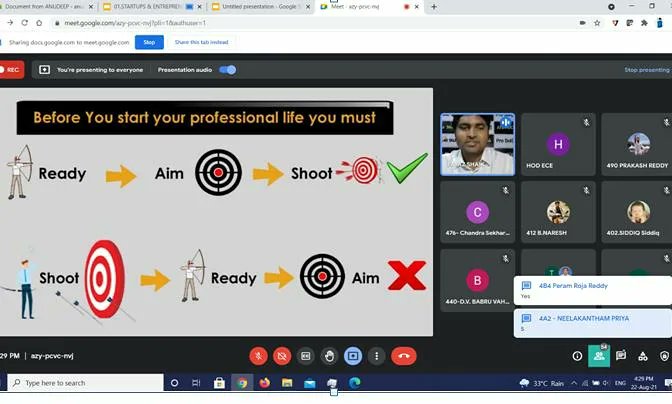The height and width of the screenshot is (404, 672).
Task: Click the address bar URL
Action: [135, 23]
